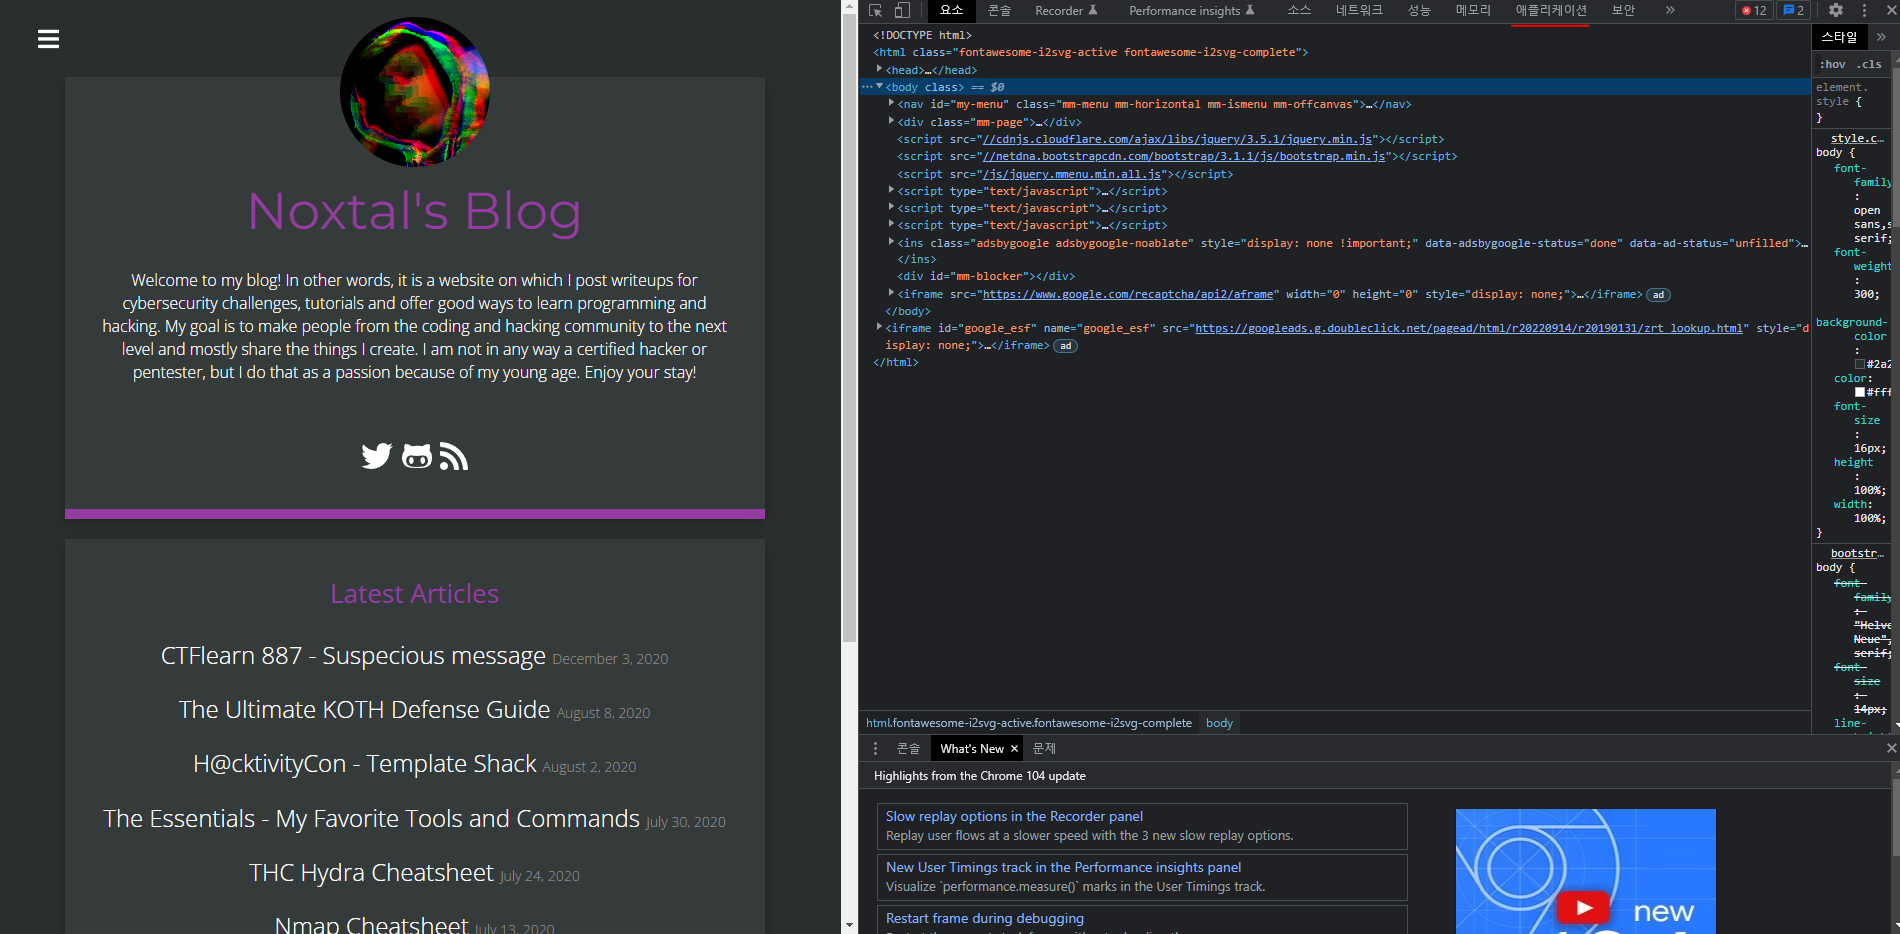
Task: Switch to drawer 콘솔 tab
Action: pyautogui.click(x=908, y=749)
